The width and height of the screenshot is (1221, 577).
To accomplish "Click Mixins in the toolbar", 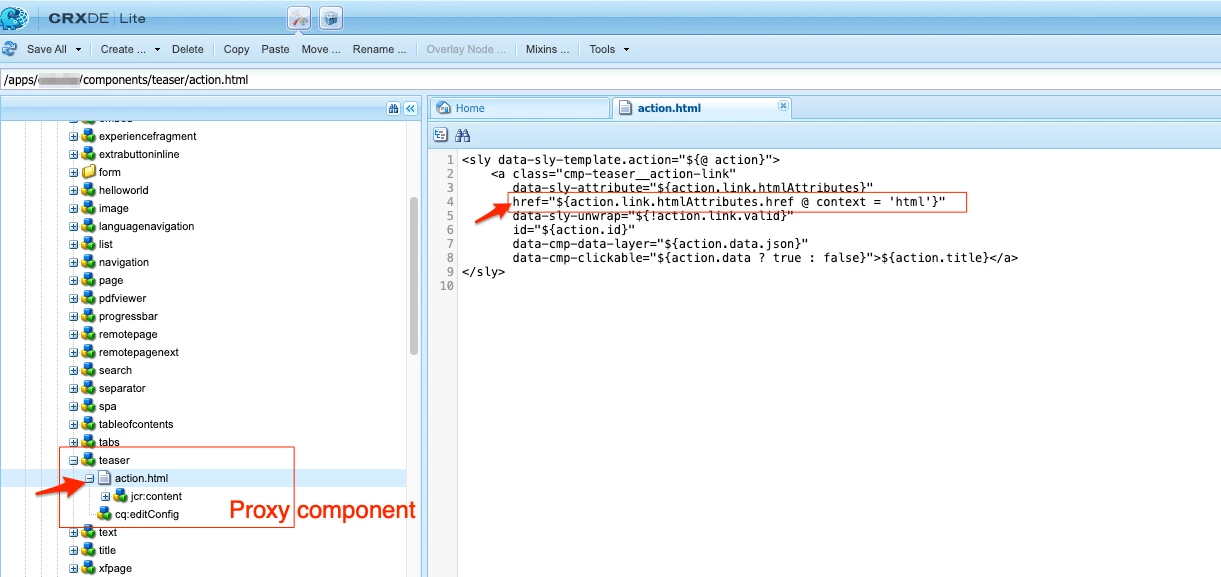I will [547, 49].
